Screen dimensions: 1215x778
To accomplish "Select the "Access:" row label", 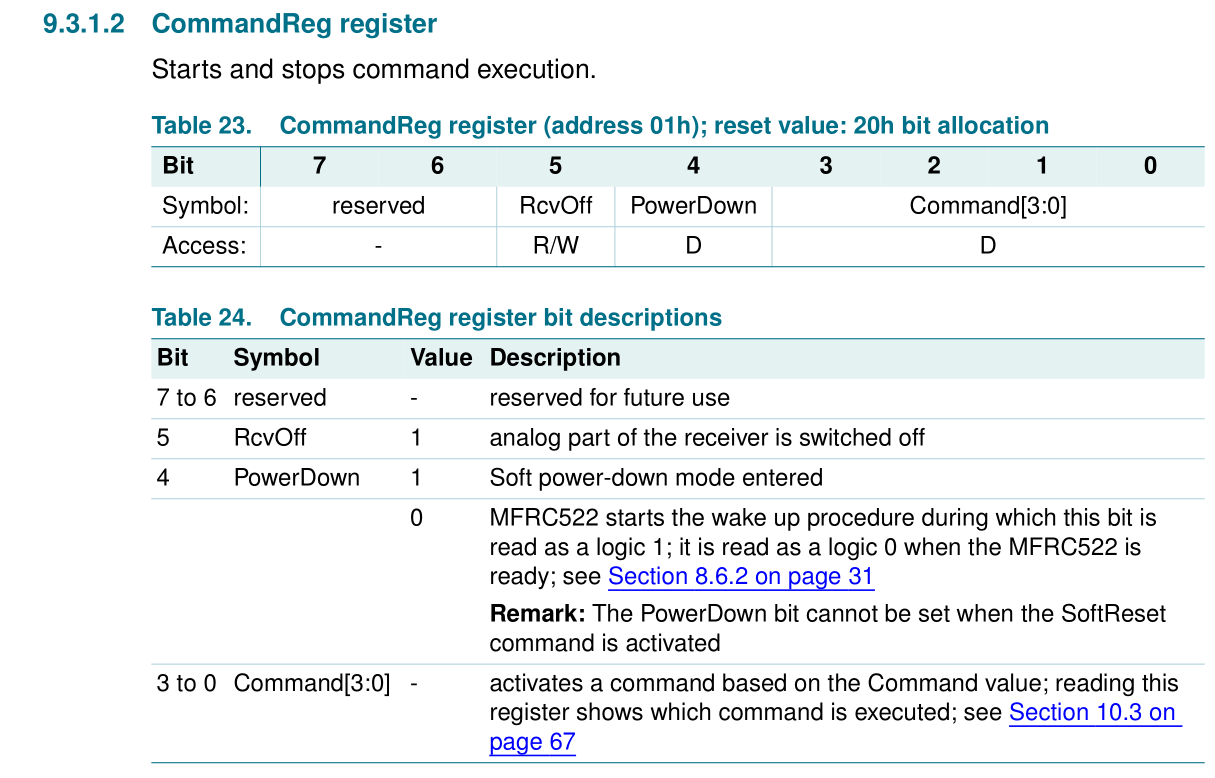I will pyautogui.click(x=204, y=246).
